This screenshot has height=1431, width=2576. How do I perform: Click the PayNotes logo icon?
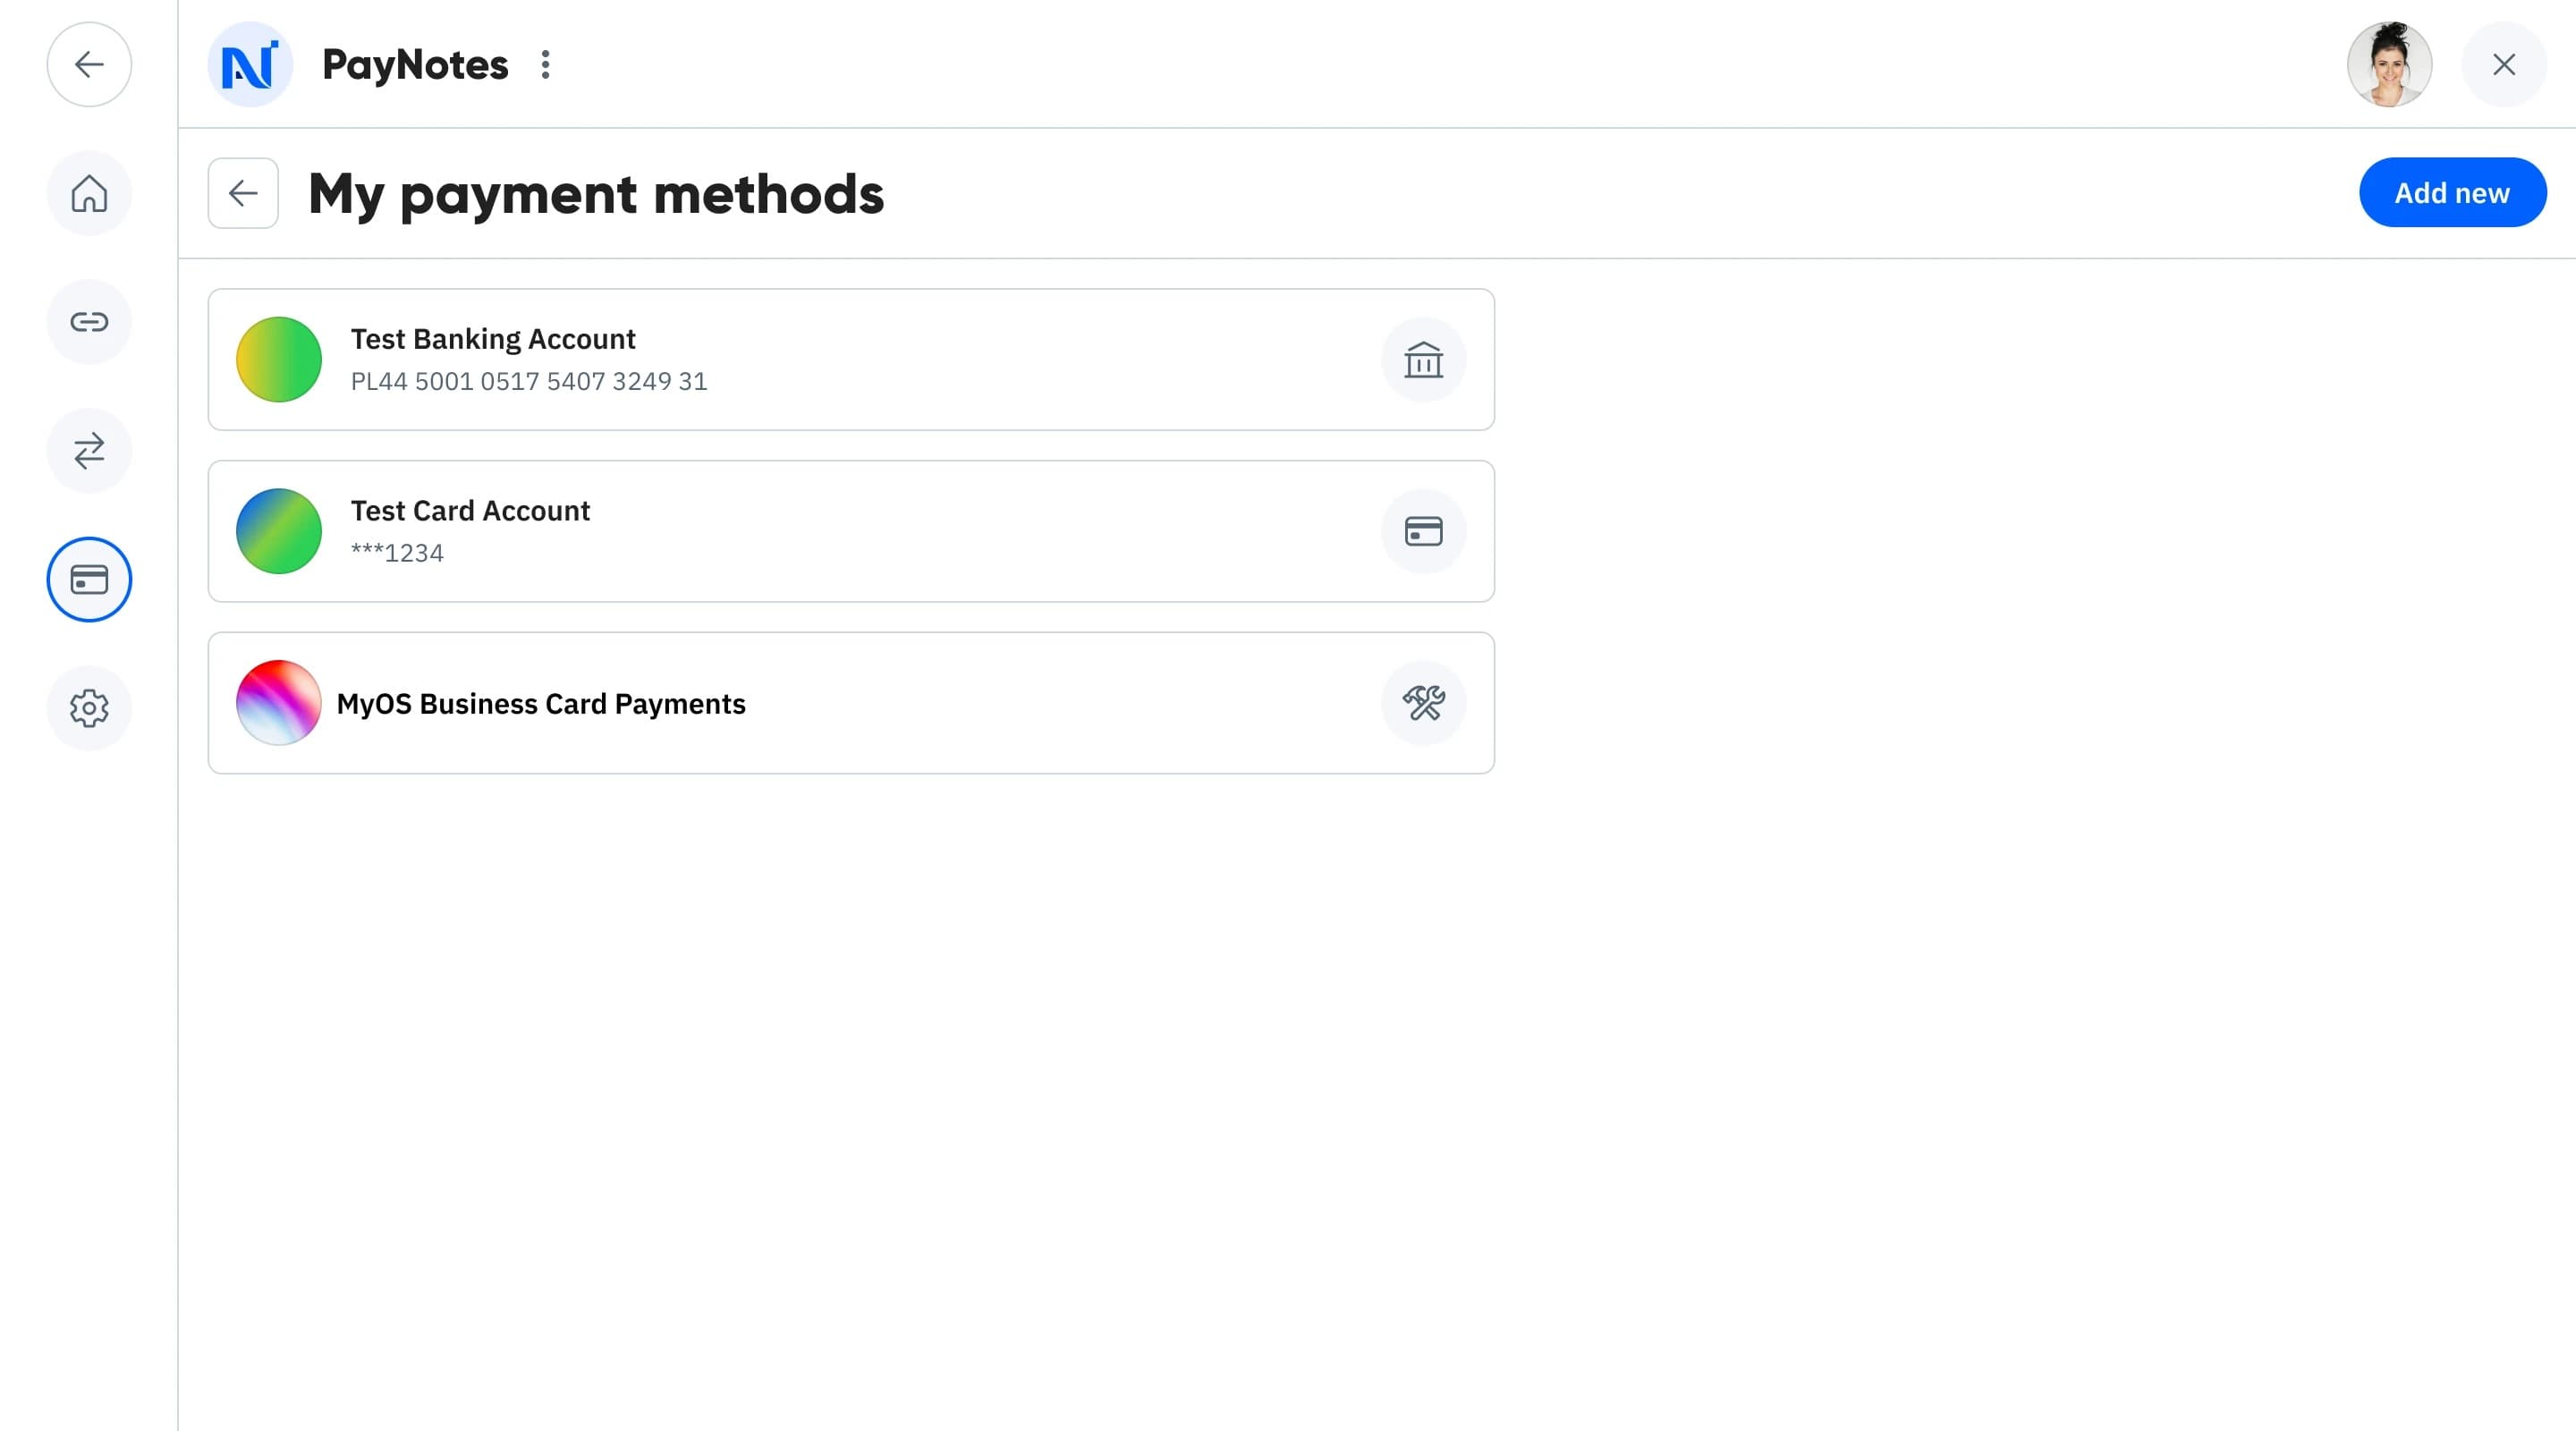coord(250,65)
